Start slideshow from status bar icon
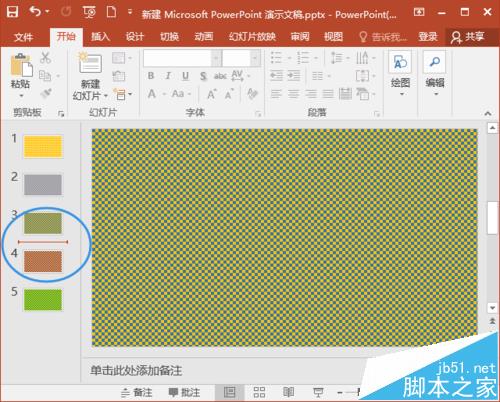The image size is (500, 402). (x=318, y=392)
